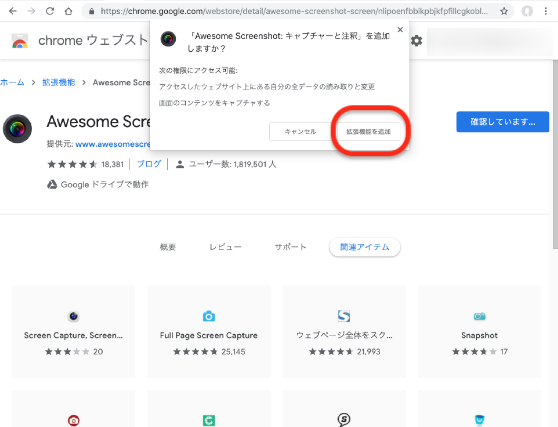Click the large Awesome Screenshot extension icon
558x427 pixels.
pos(17,128)
